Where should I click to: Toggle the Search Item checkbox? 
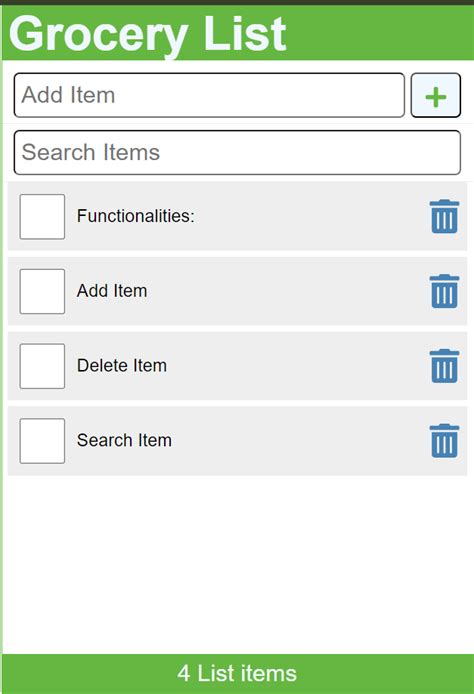click(x=42, y=441)
